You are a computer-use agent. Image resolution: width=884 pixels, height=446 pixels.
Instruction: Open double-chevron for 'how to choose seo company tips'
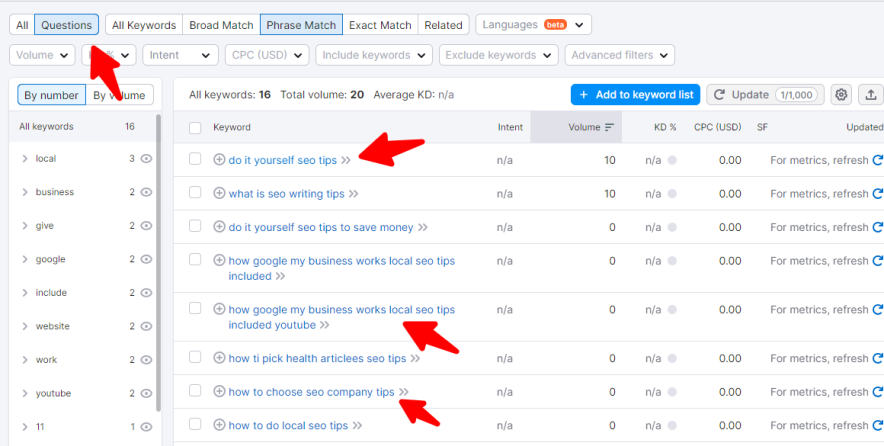[404, 392]
